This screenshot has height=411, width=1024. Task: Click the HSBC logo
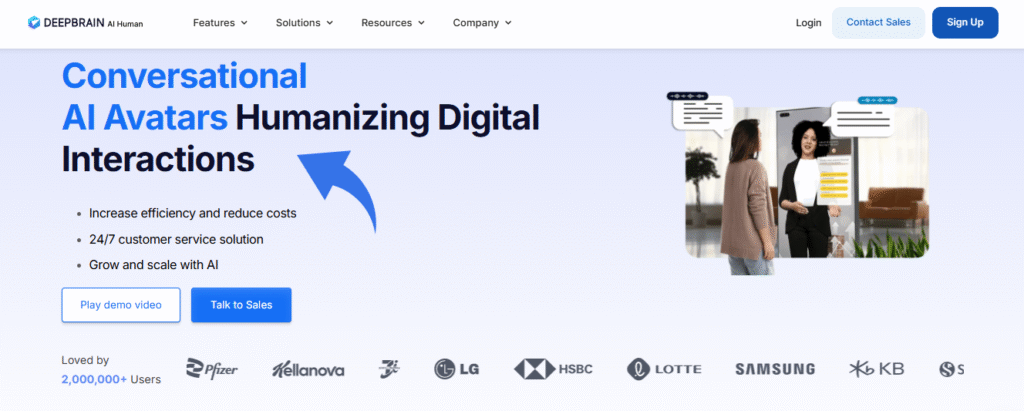pyautogui.click(x=553, y=369)
